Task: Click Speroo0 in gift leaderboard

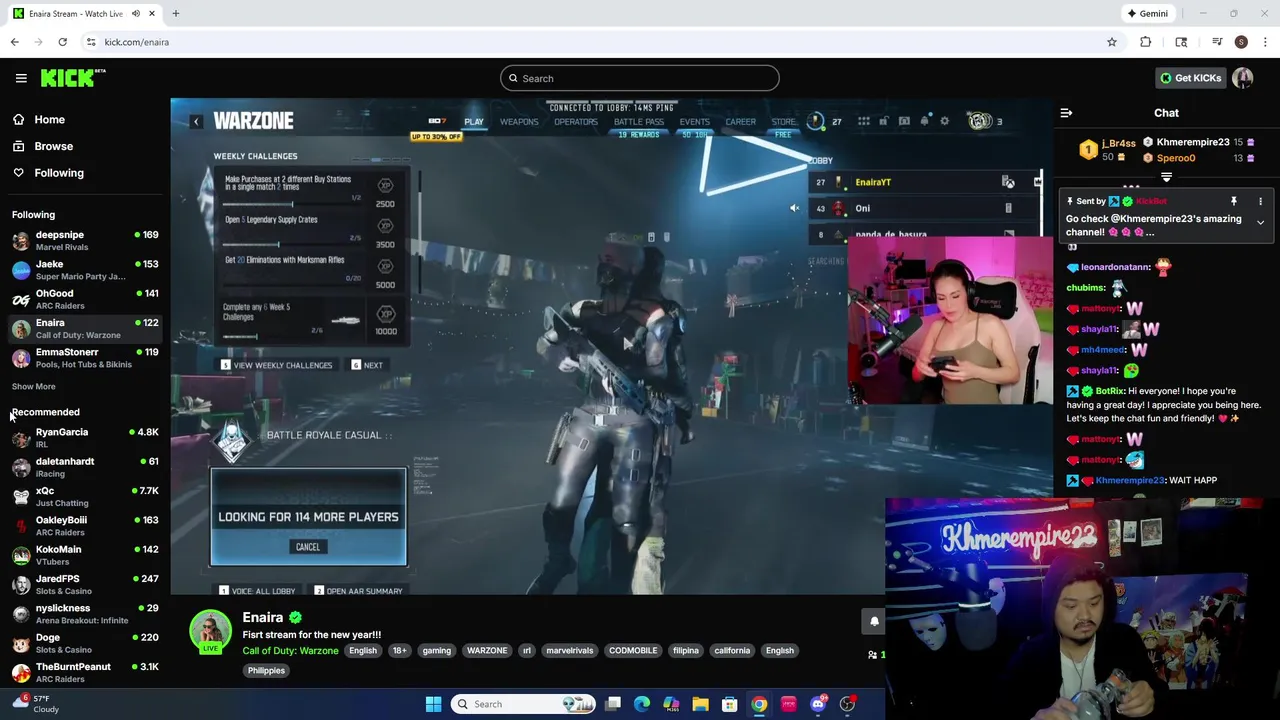Action: [1176, 158]
